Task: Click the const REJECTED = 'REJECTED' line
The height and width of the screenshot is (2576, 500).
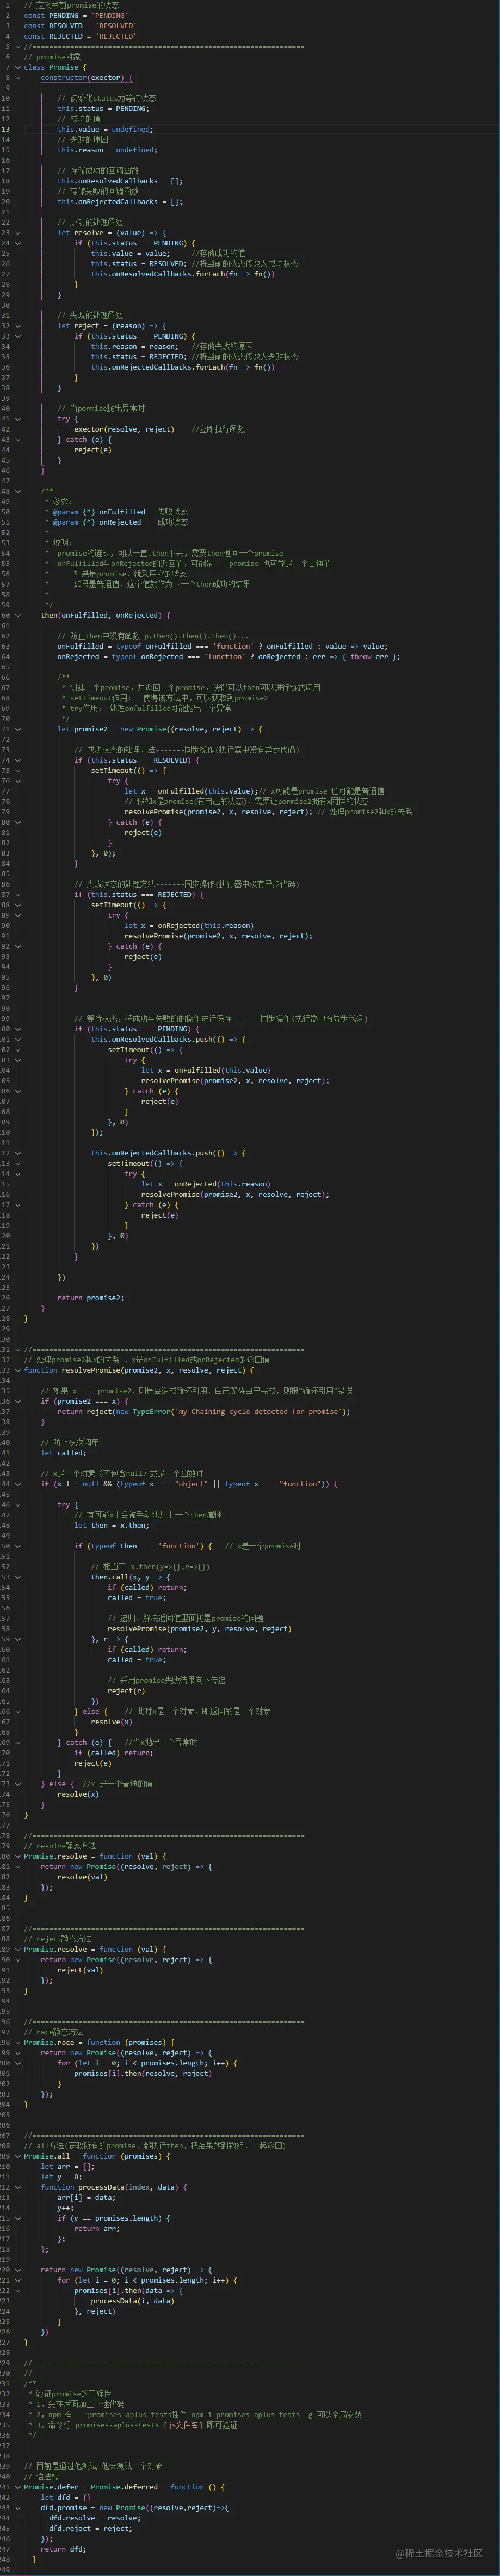Action: pyautogui.click(x=80, y=36)
